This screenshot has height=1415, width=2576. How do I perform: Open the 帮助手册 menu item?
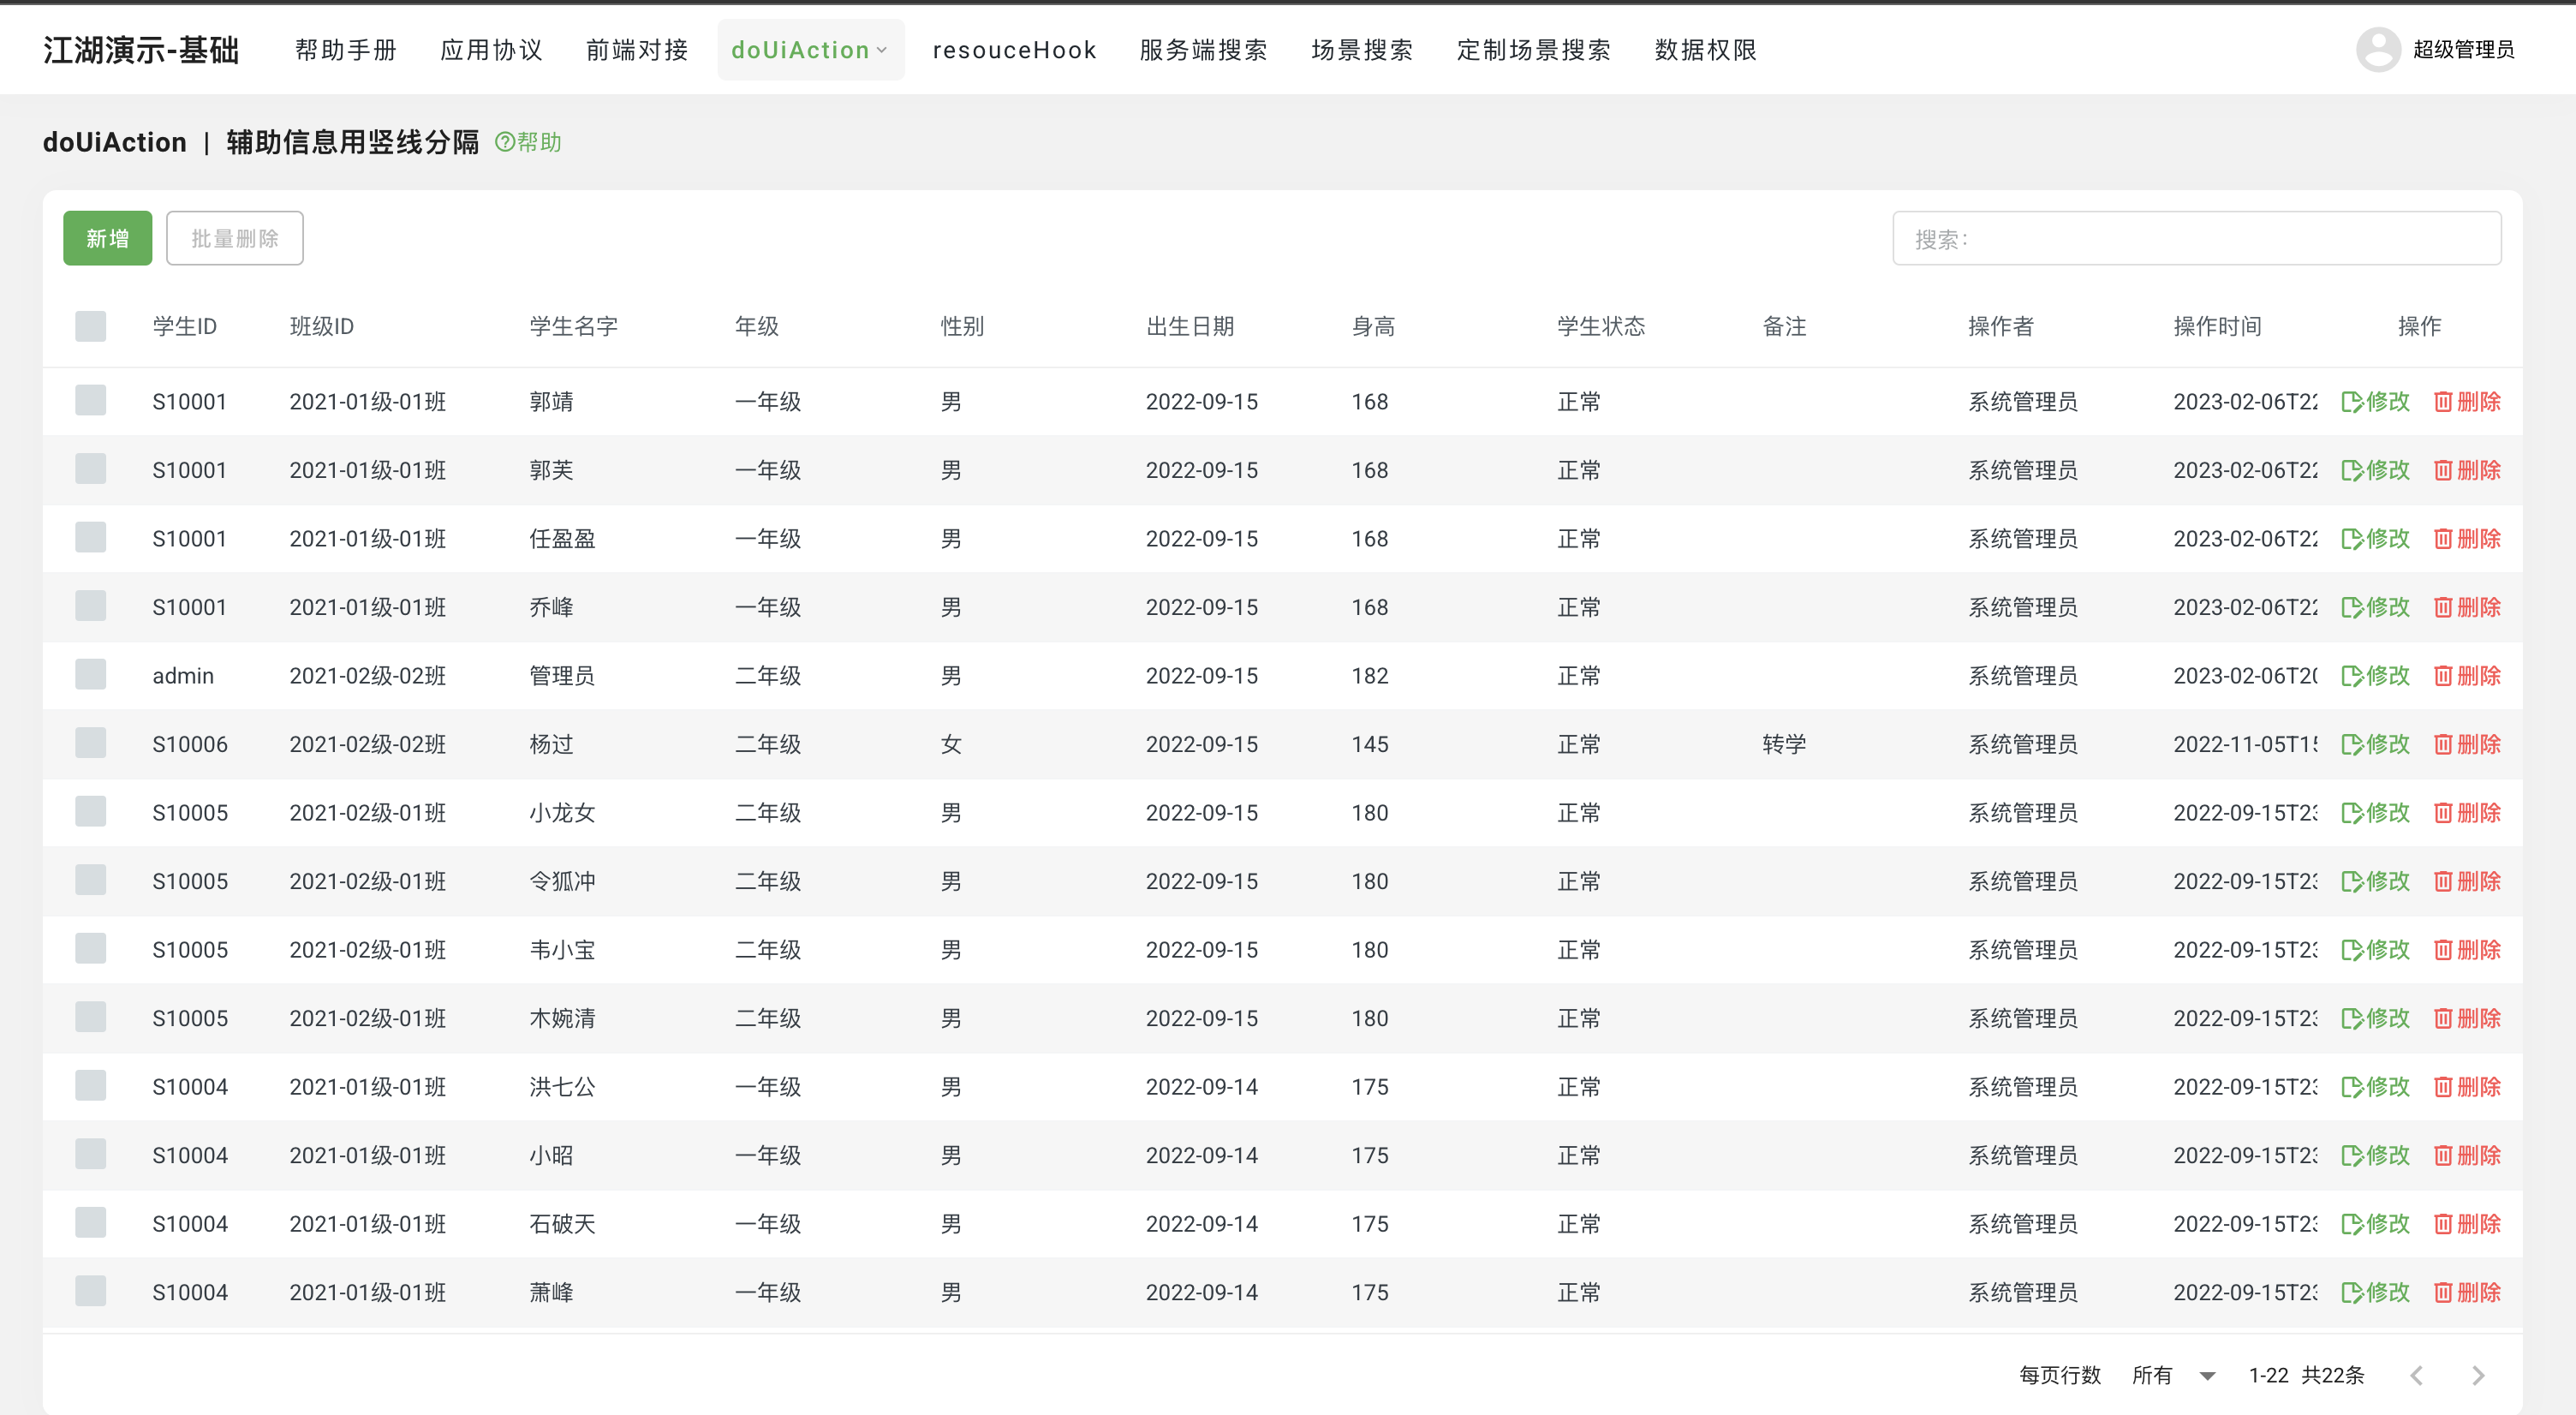[345, 50]
